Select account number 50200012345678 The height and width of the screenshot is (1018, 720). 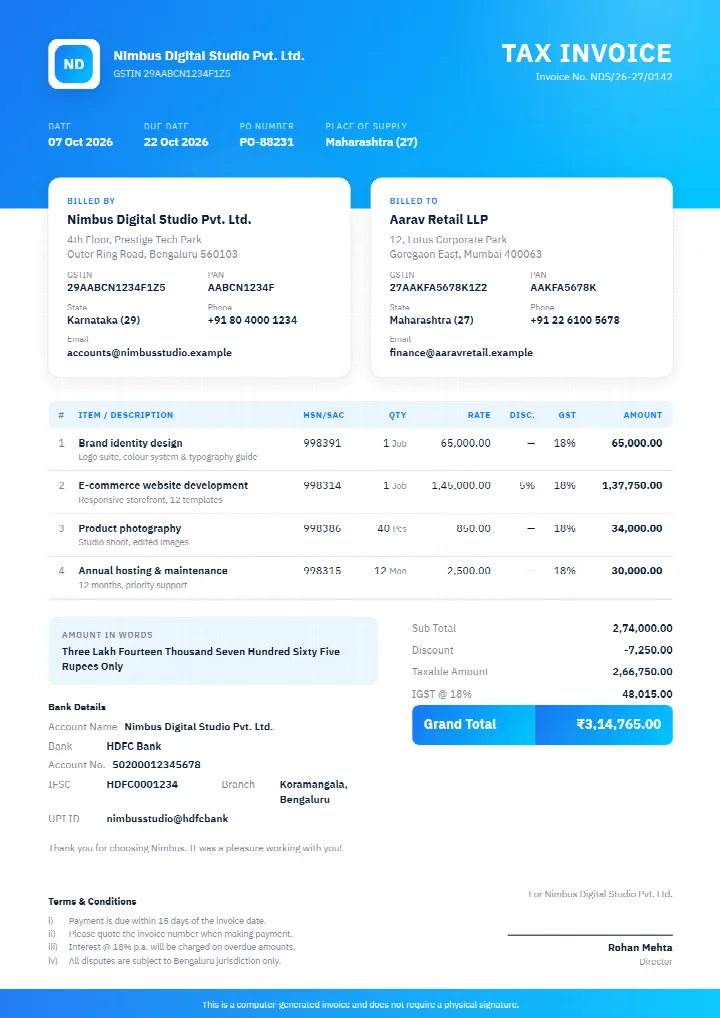click(156, 765)
